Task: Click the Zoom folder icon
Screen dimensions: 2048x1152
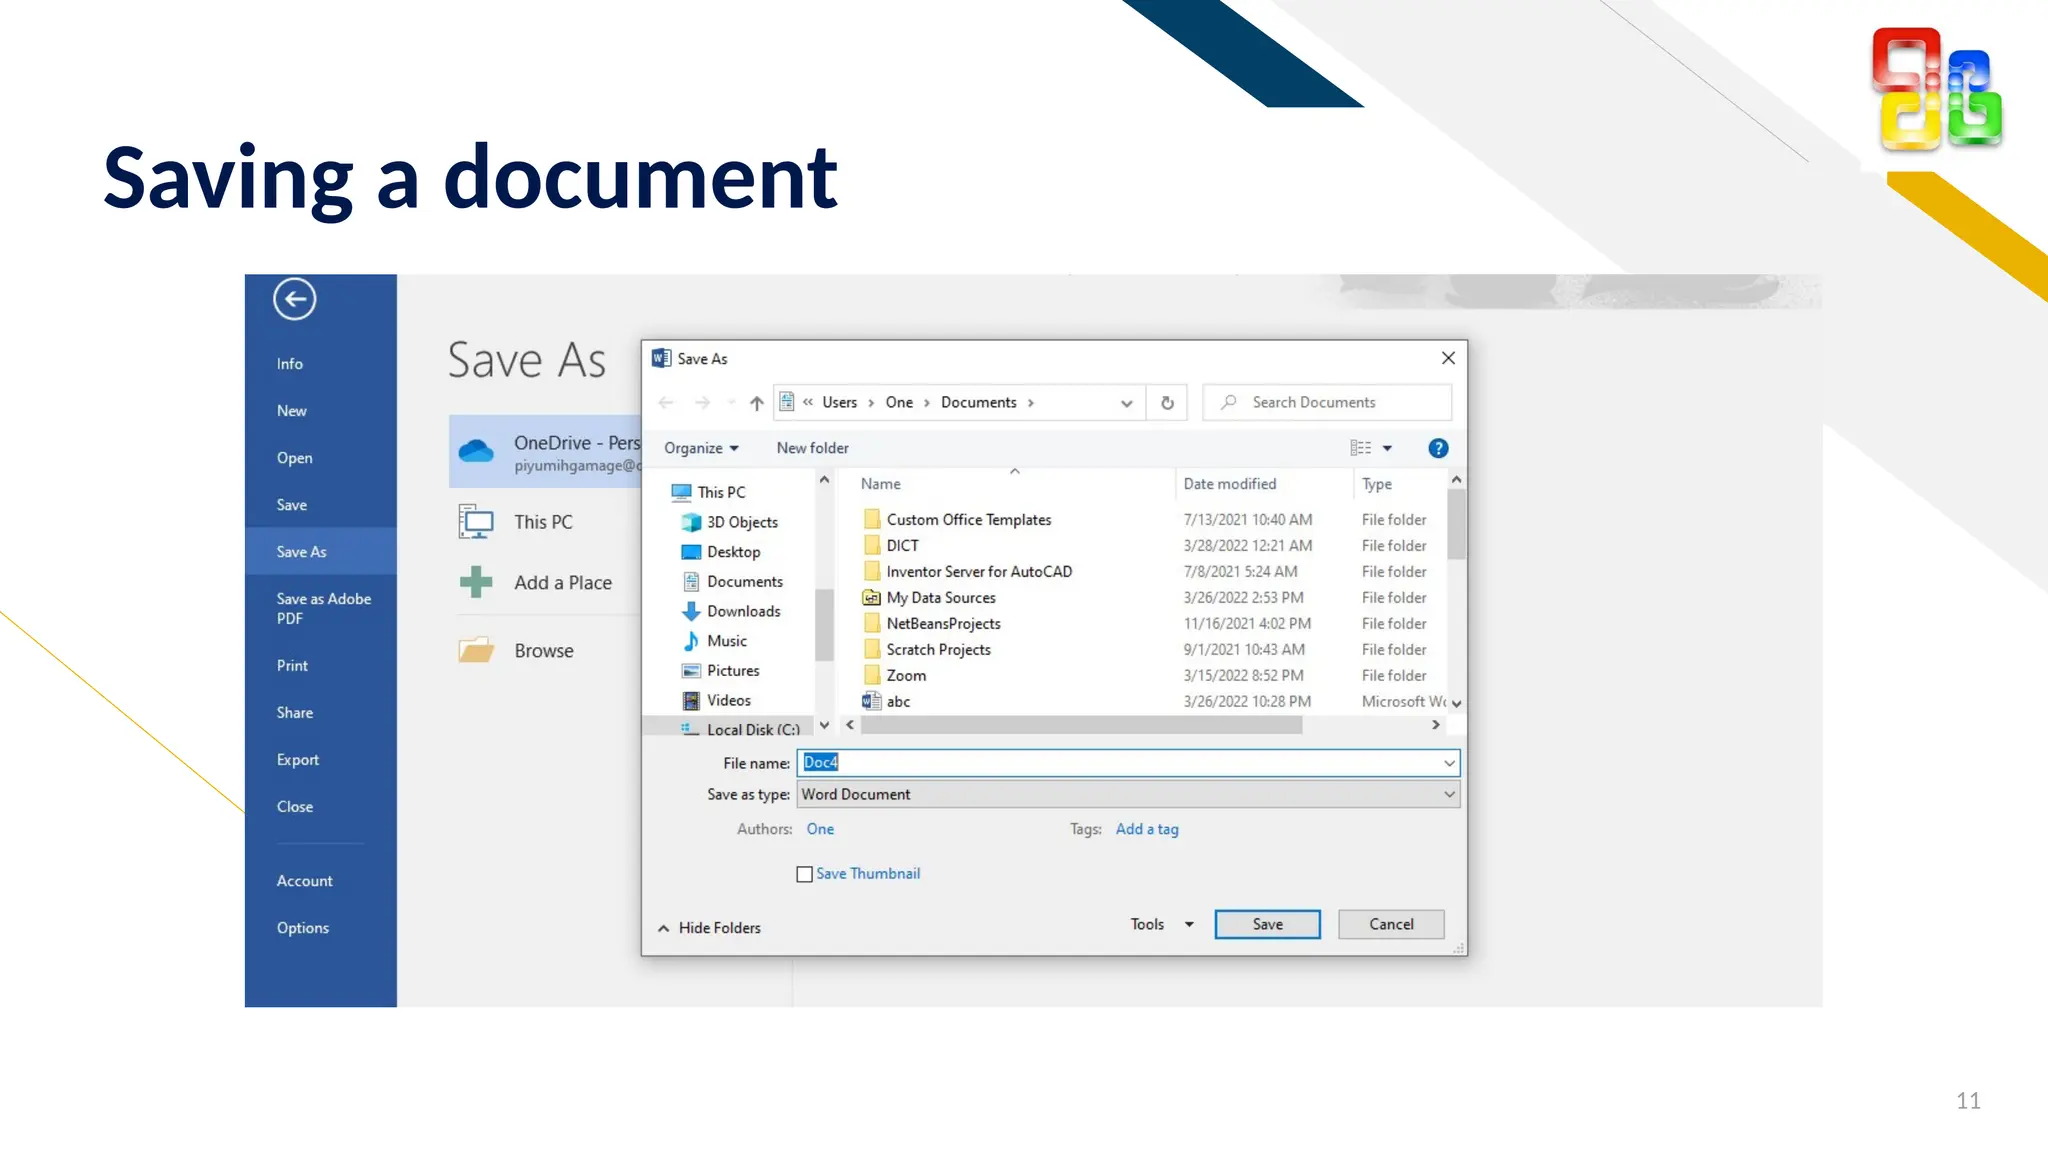Action: 872,675
